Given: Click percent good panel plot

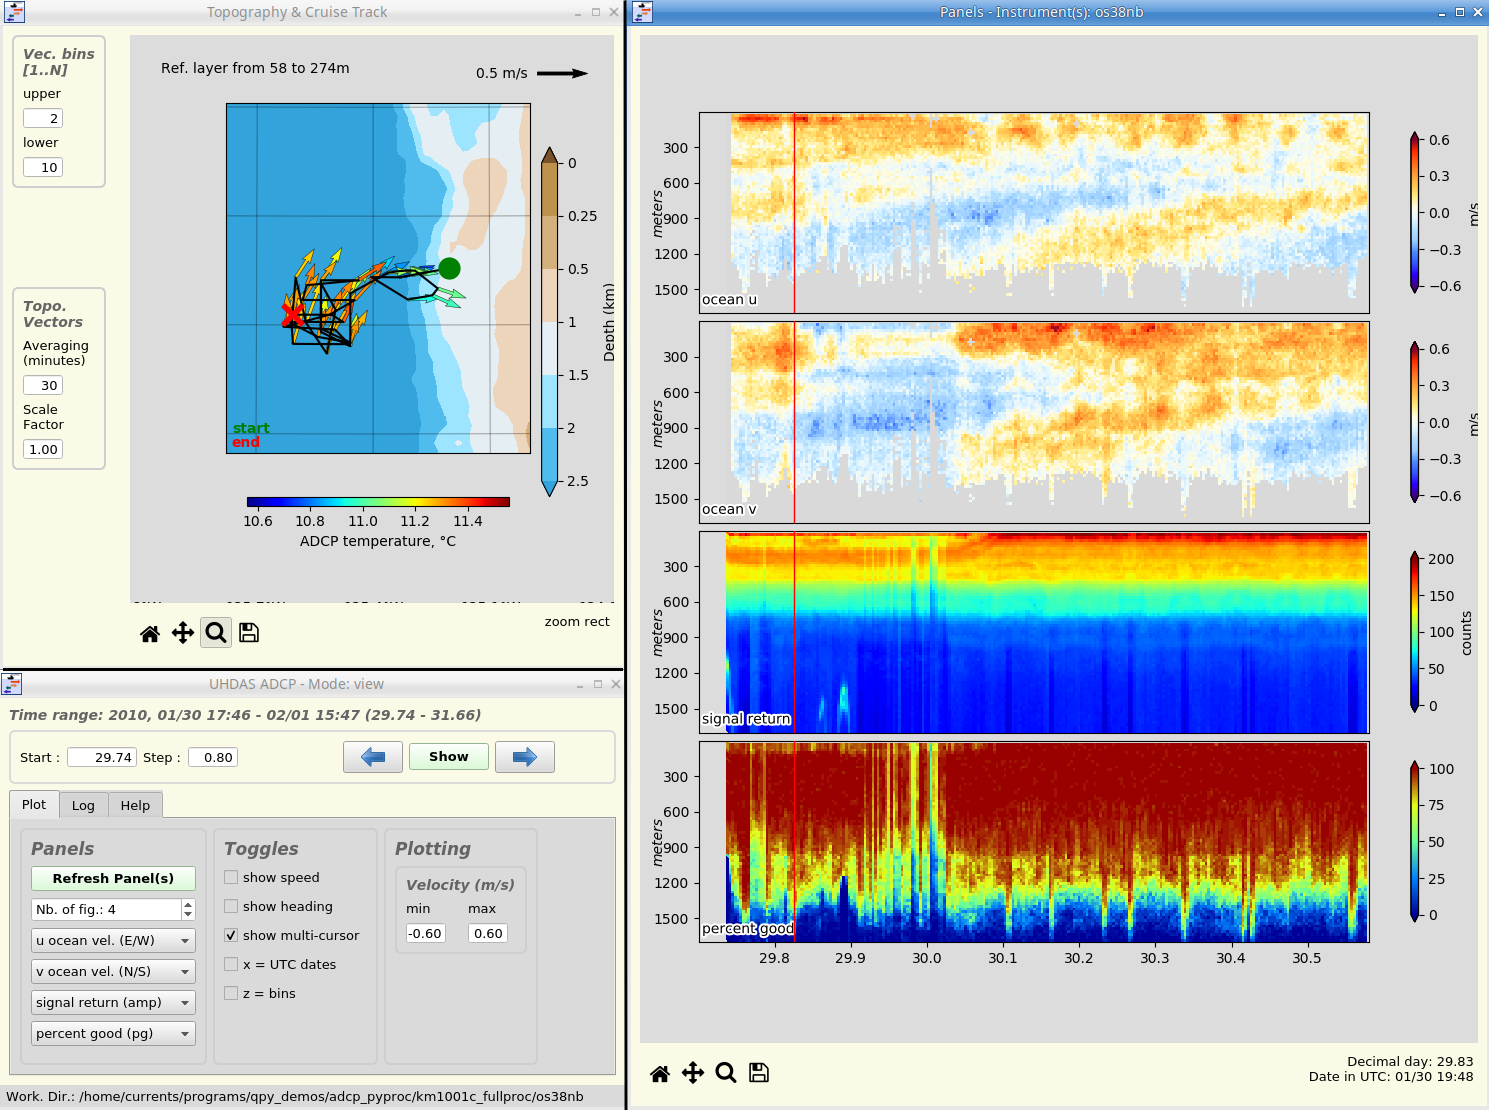Looking at the screenshot, I should pos(1034,842).
